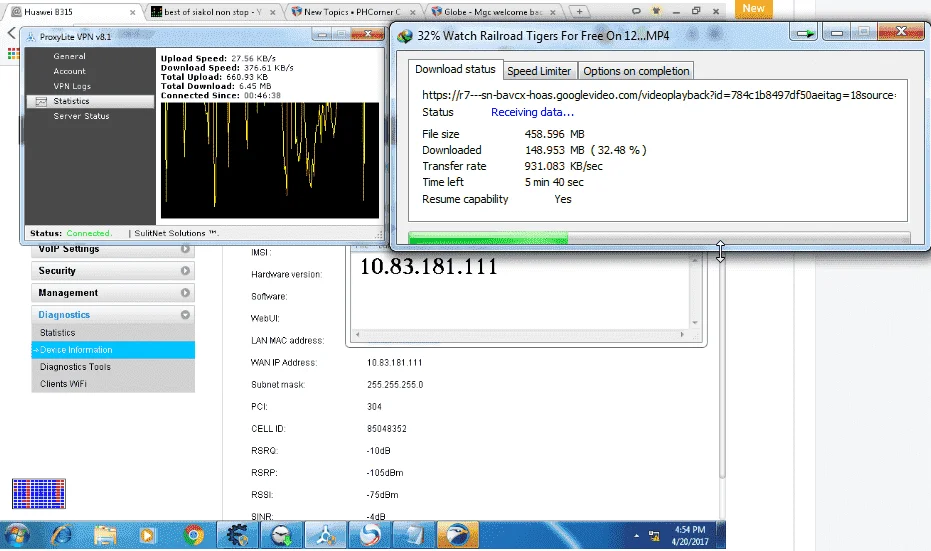The width and height of the screenshot is (931, 551).
Task: Open Windows Explorer folder from taskbar
Action: pos(105,536)
